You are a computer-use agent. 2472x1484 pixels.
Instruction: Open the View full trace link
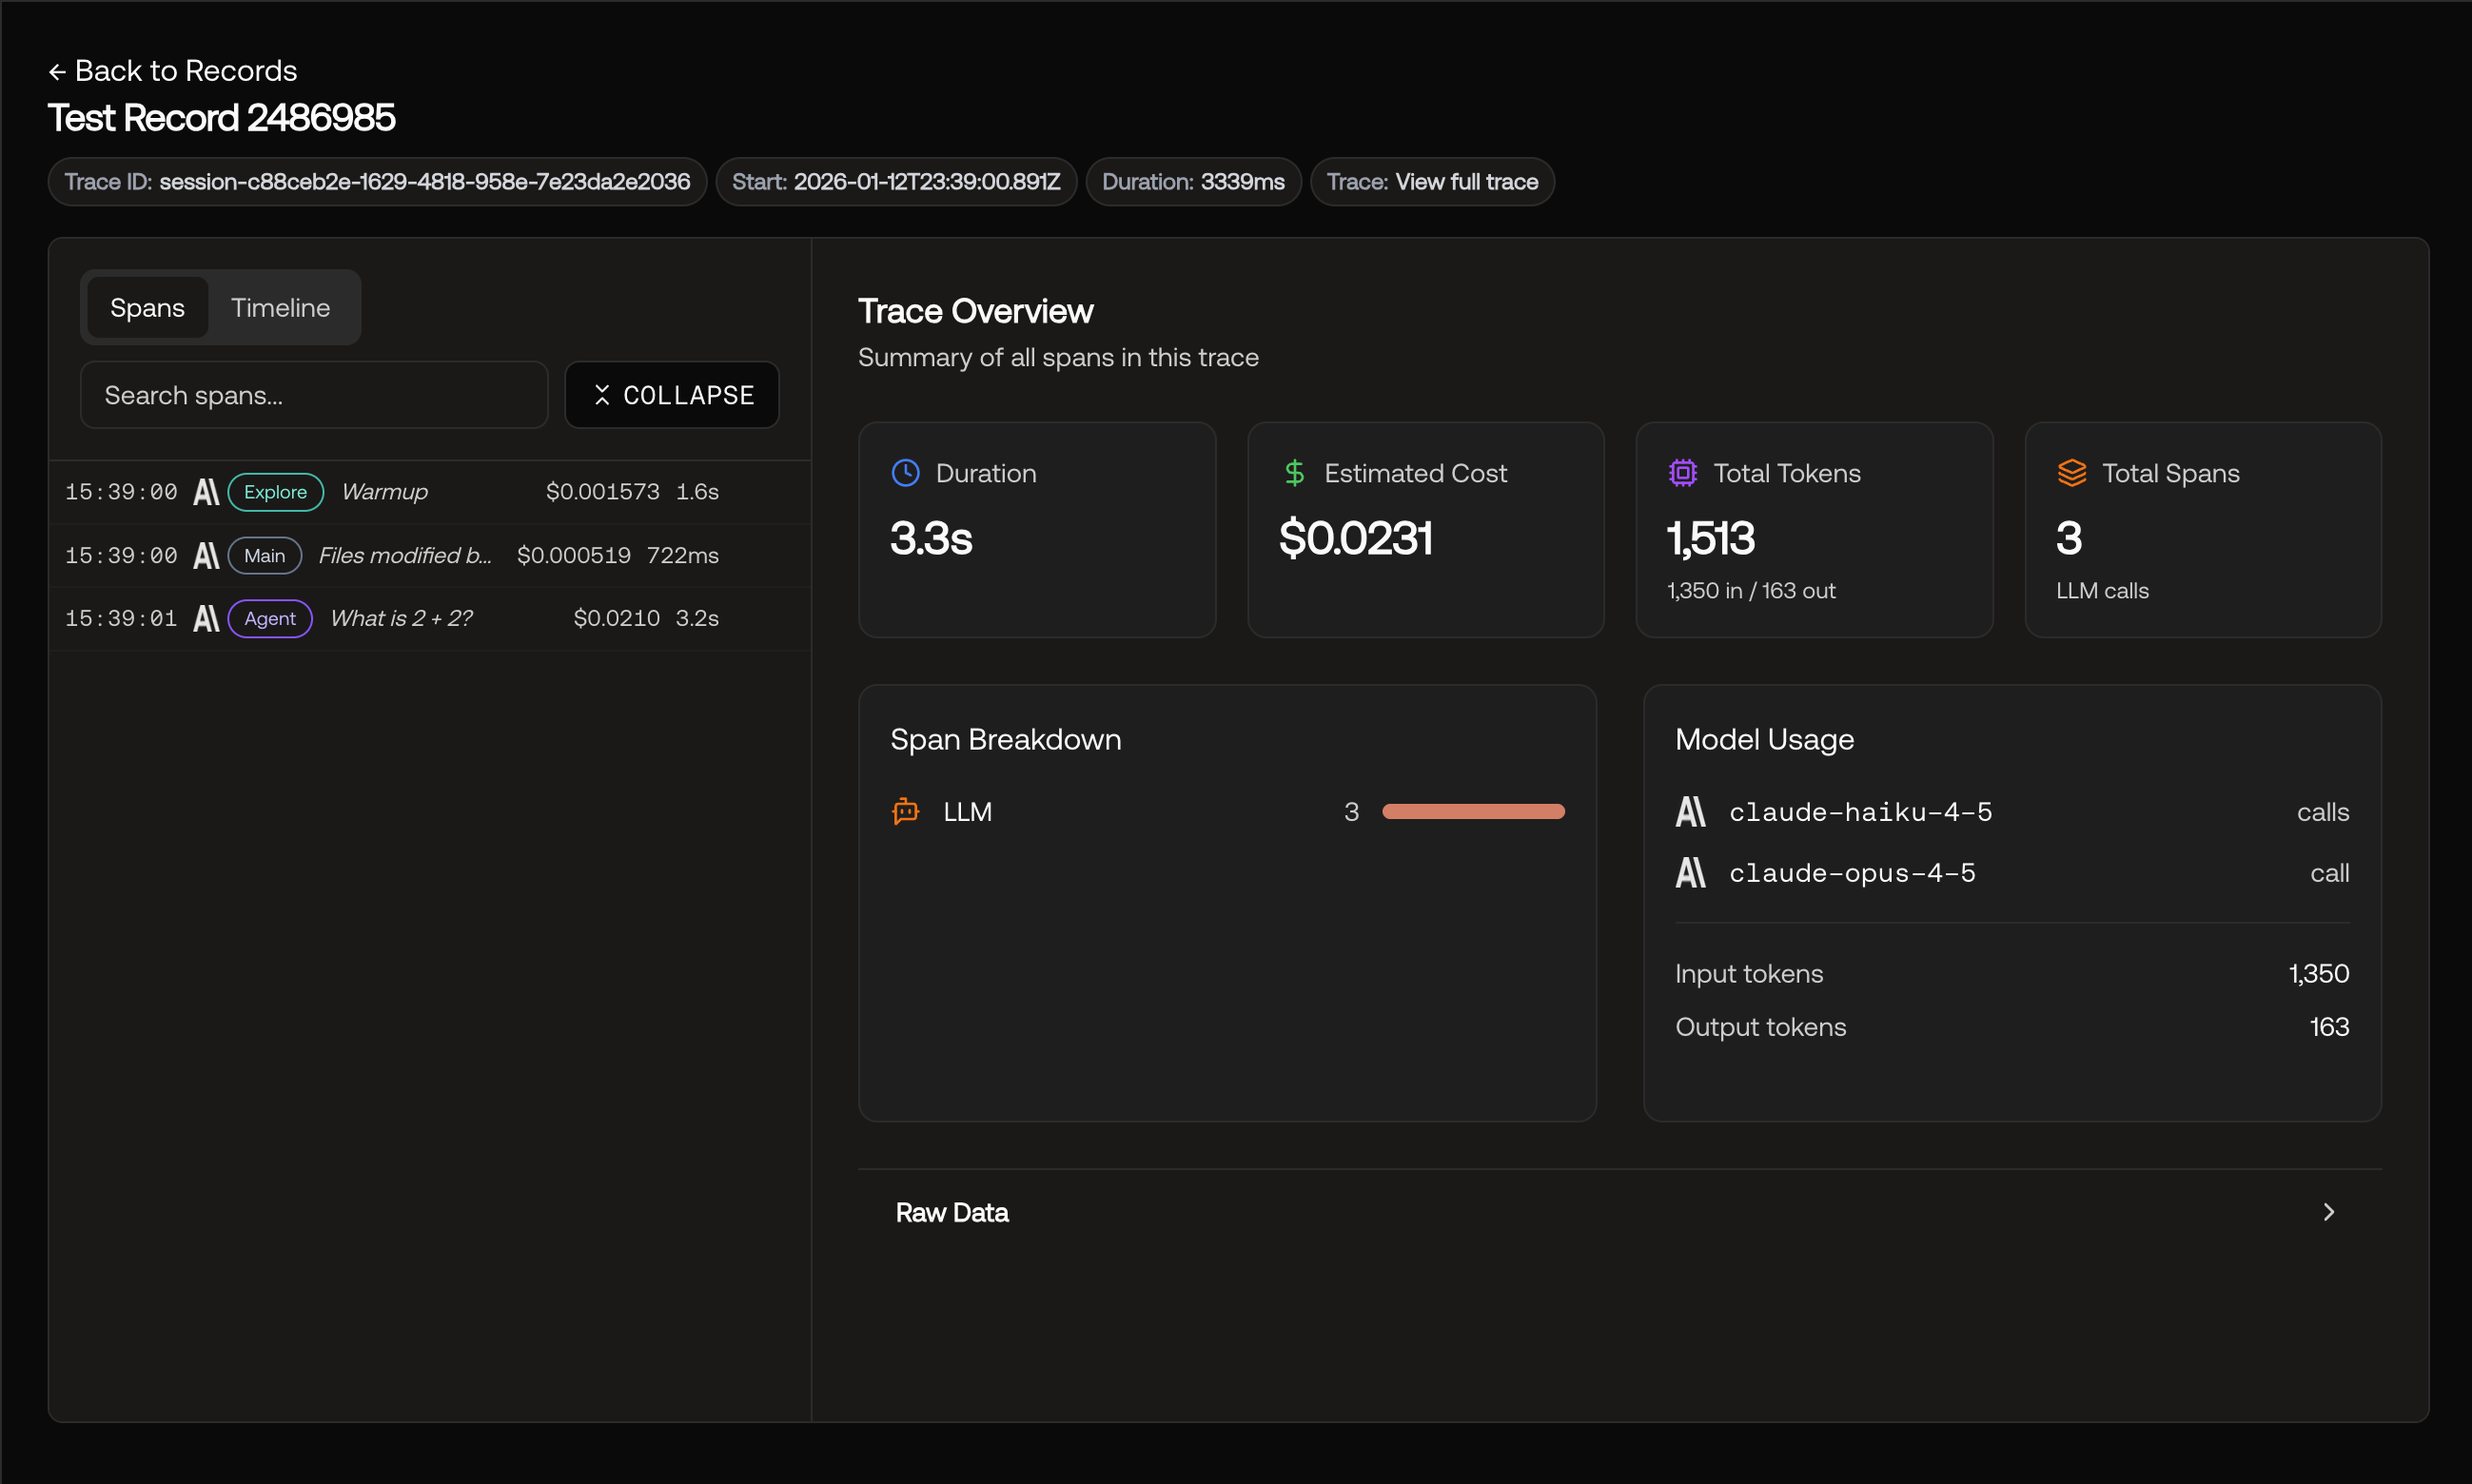pos(1466,182)
